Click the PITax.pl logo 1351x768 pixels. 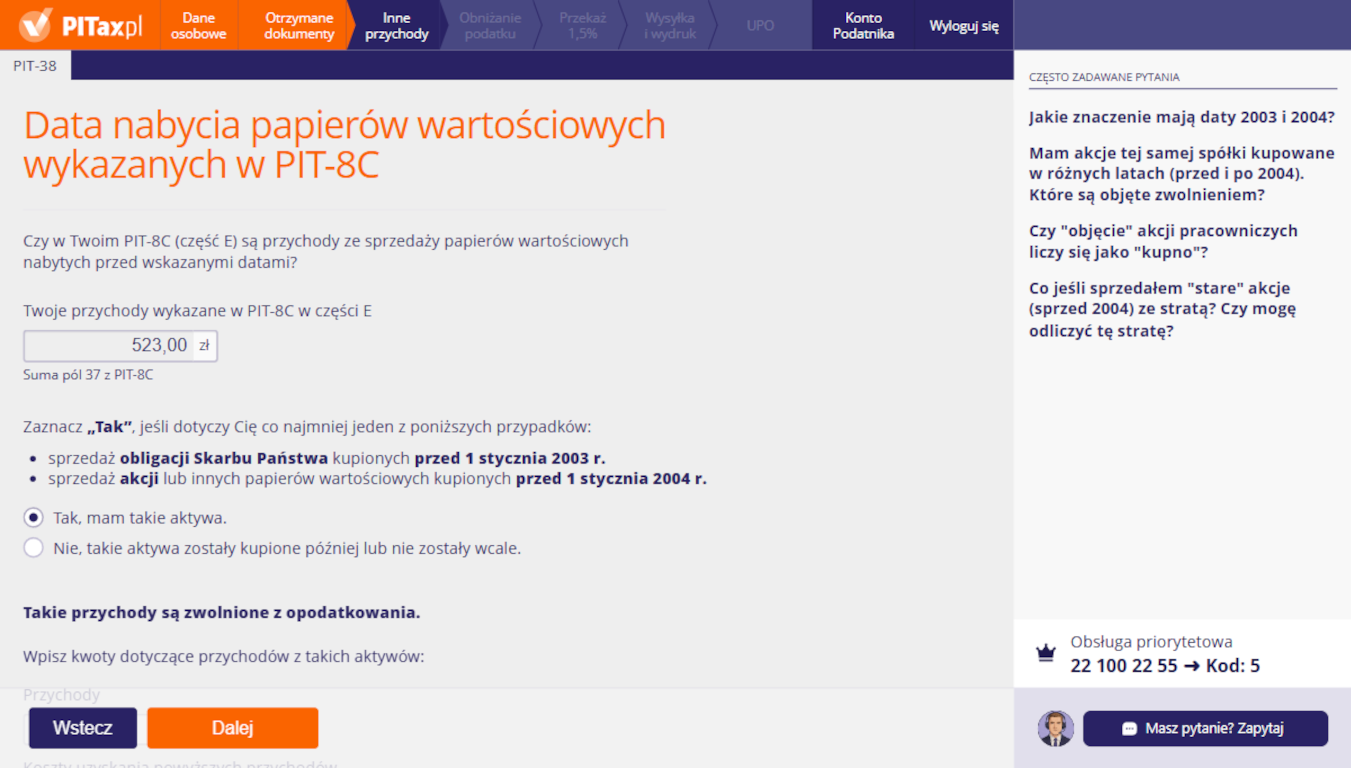click(x=80, y=25)
